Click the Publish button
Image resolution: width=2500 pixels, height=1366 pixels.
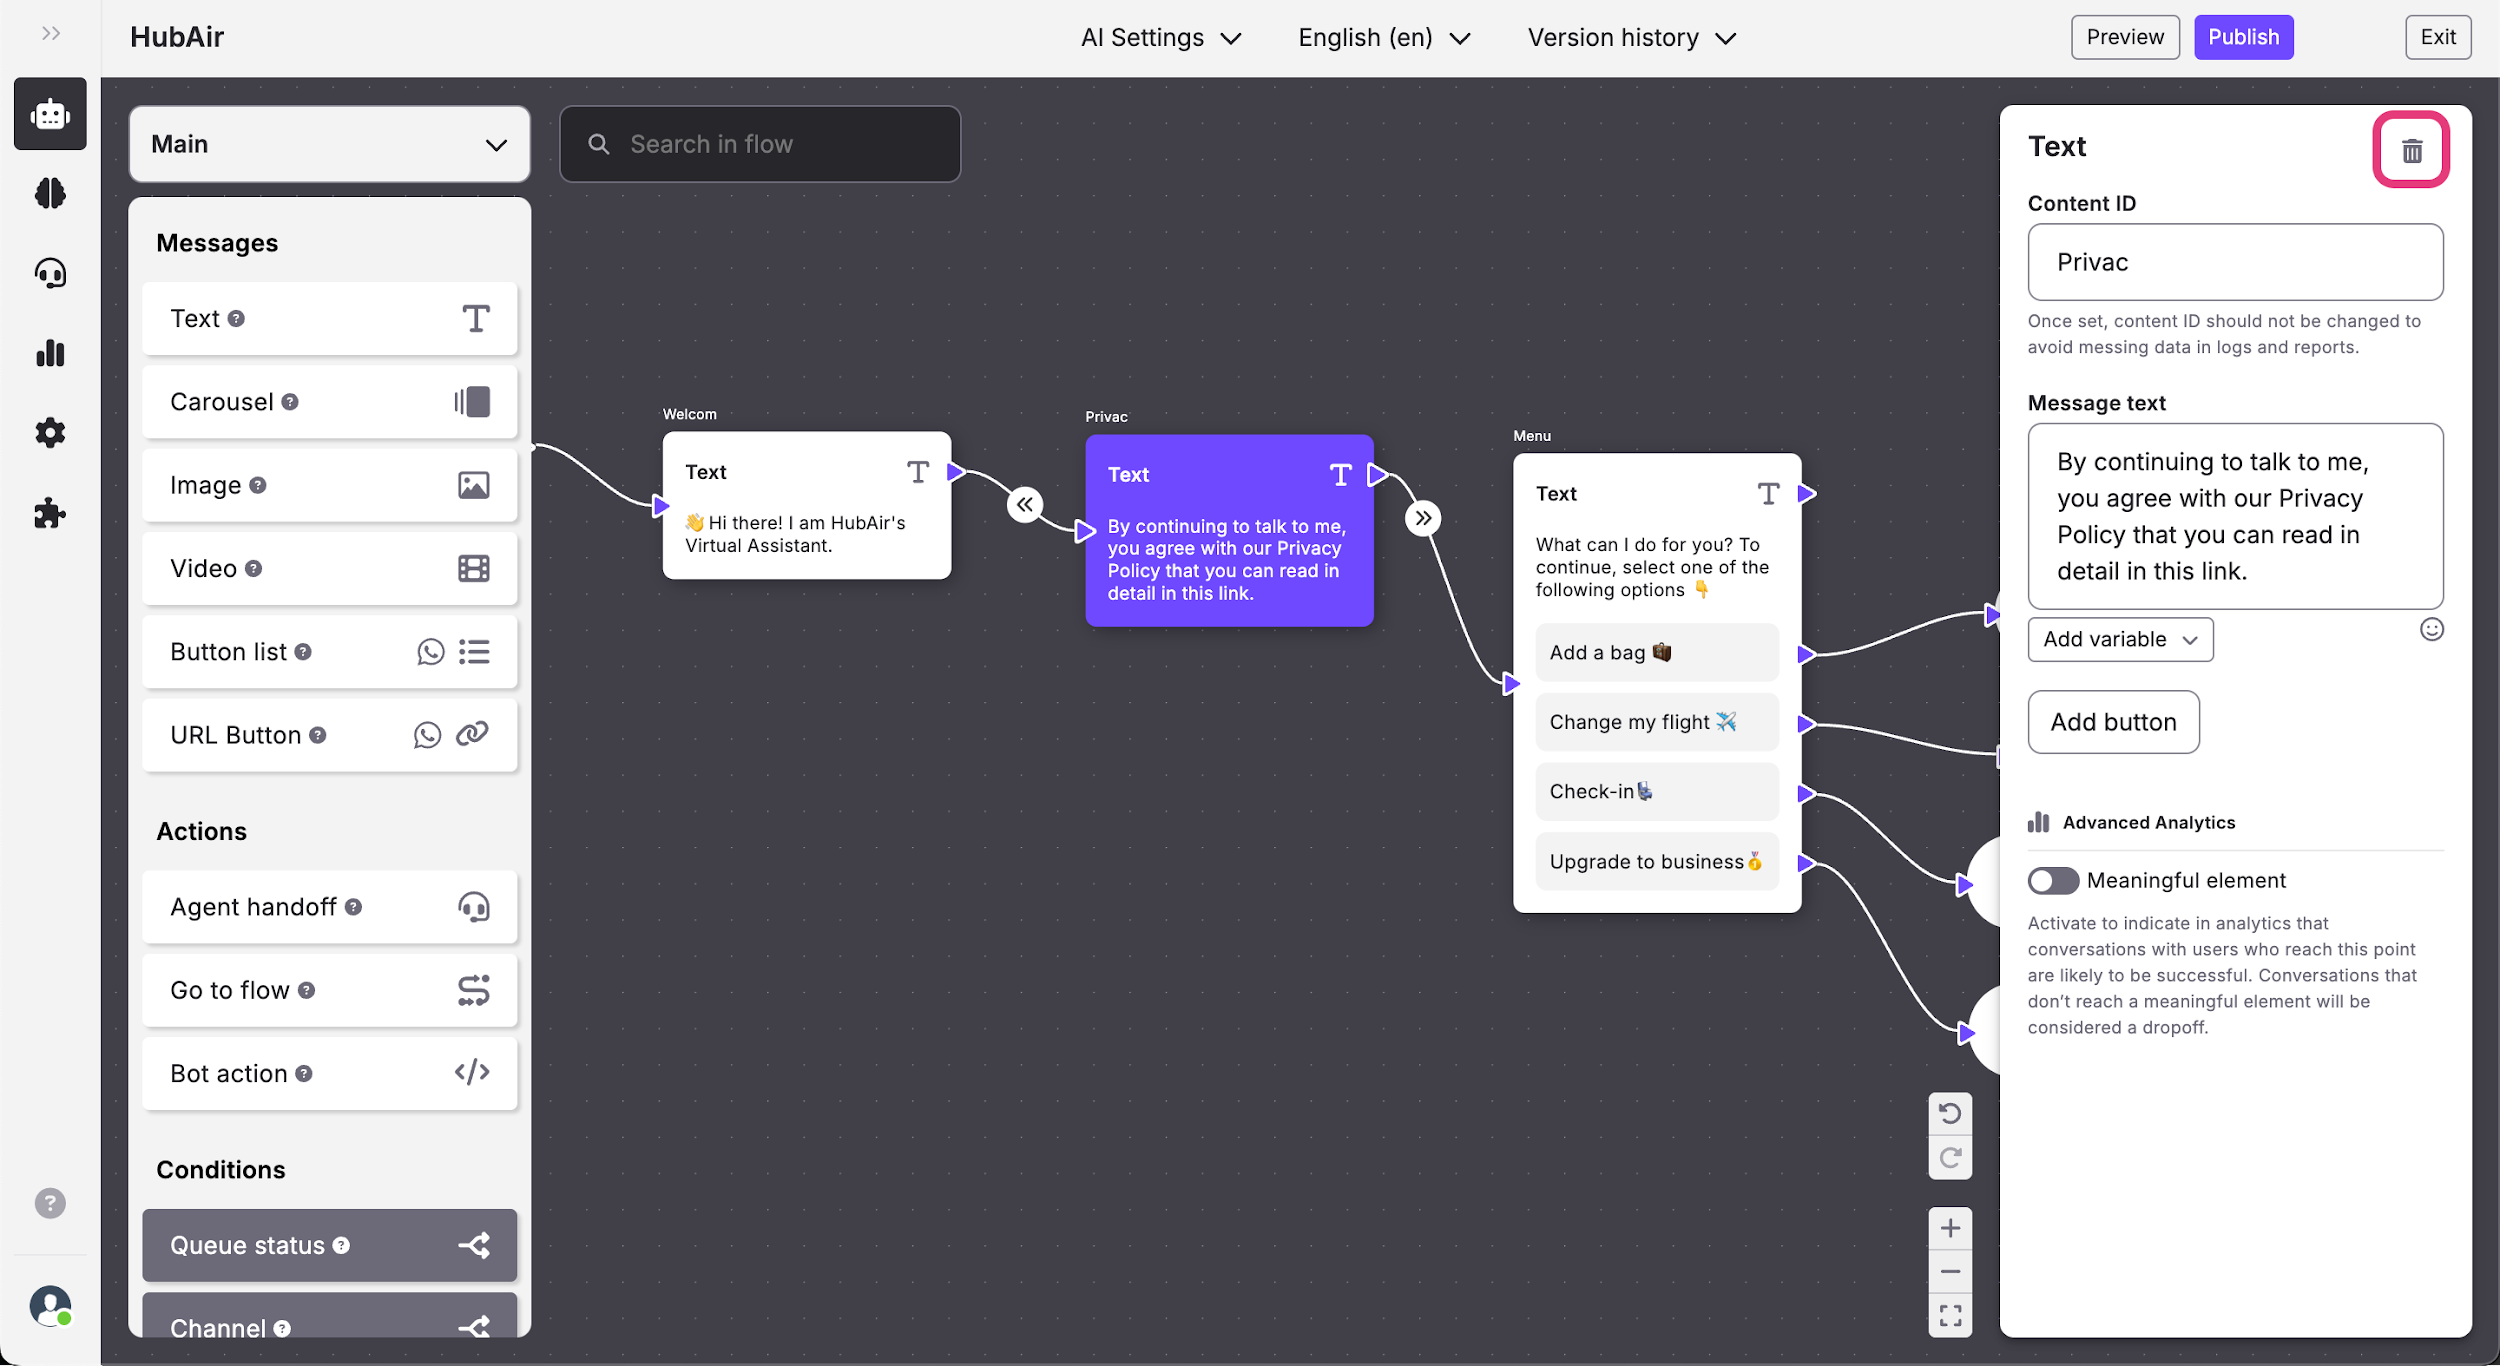click(2243, 37)
